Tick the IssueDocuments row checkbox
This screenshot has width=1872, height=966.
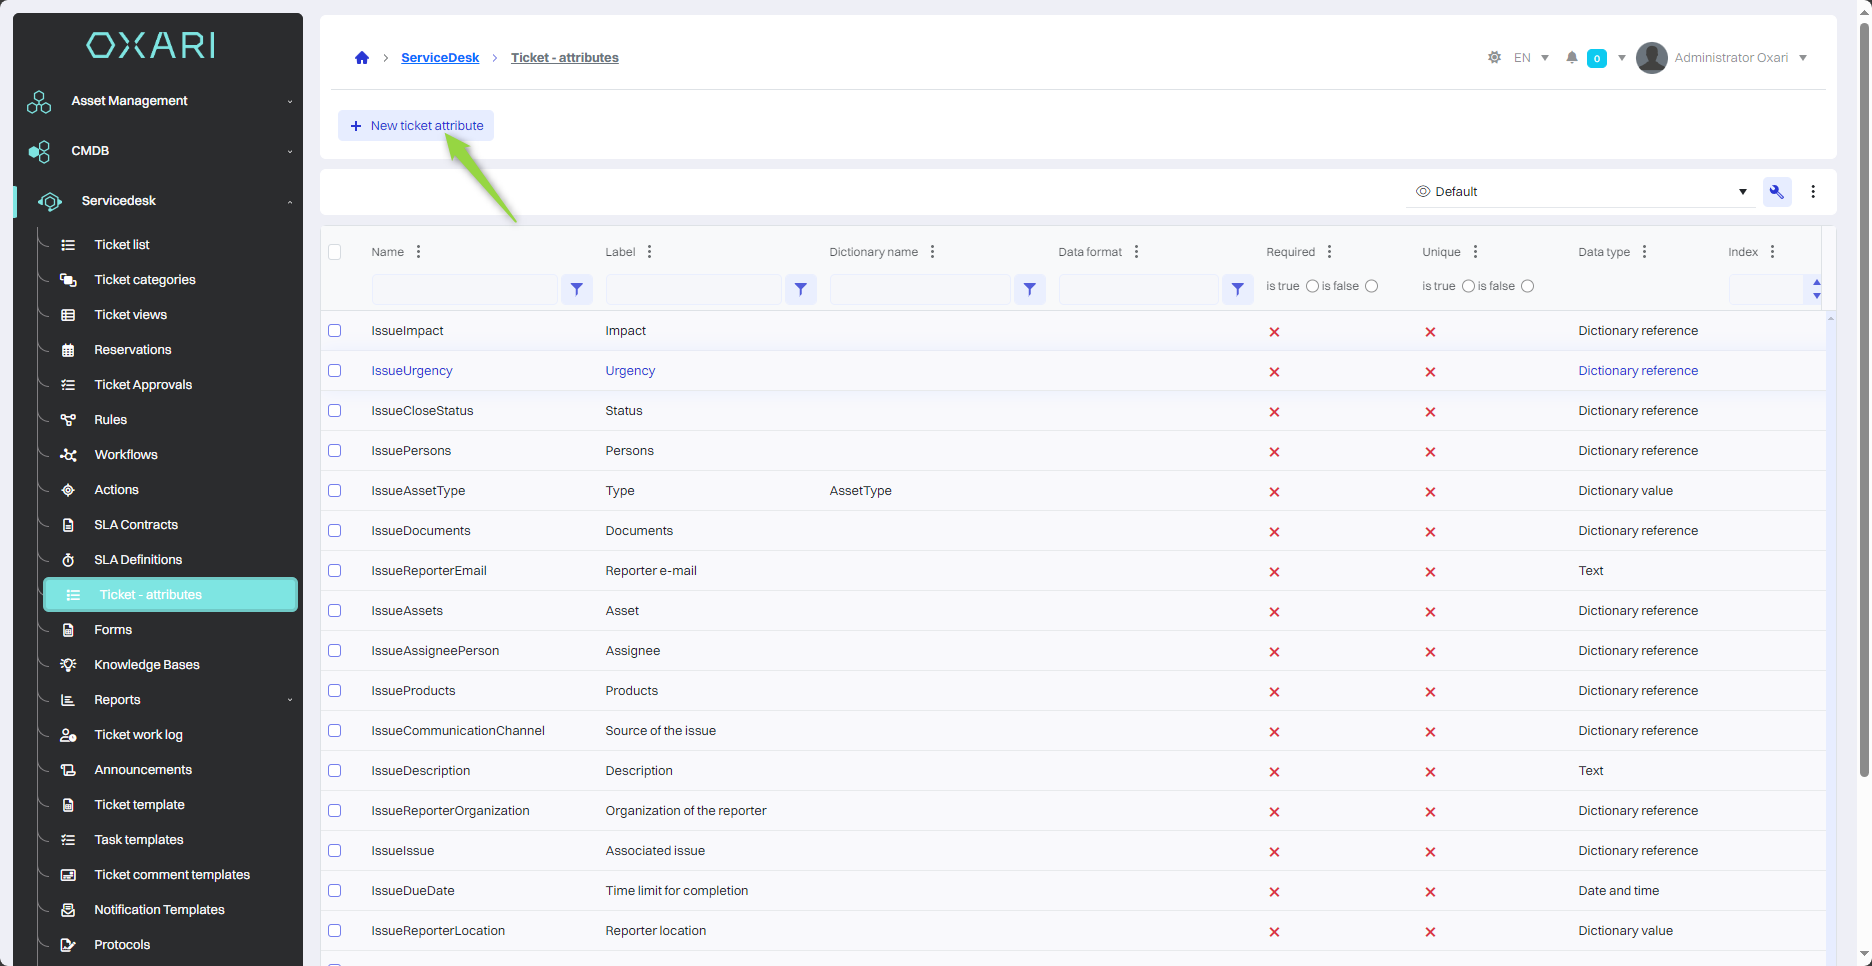tap(335, 531)
